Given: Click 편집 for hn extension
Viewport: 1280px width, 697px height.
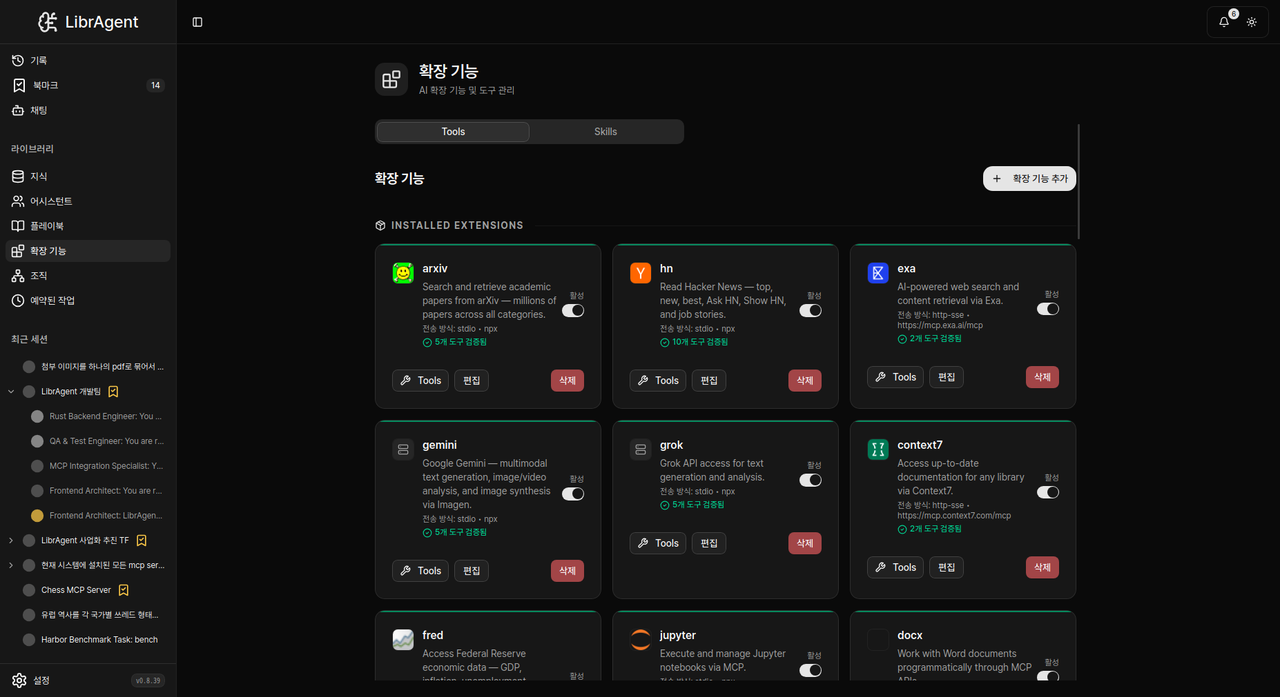Looking at the screenshot, I should (x=709, y=380).
